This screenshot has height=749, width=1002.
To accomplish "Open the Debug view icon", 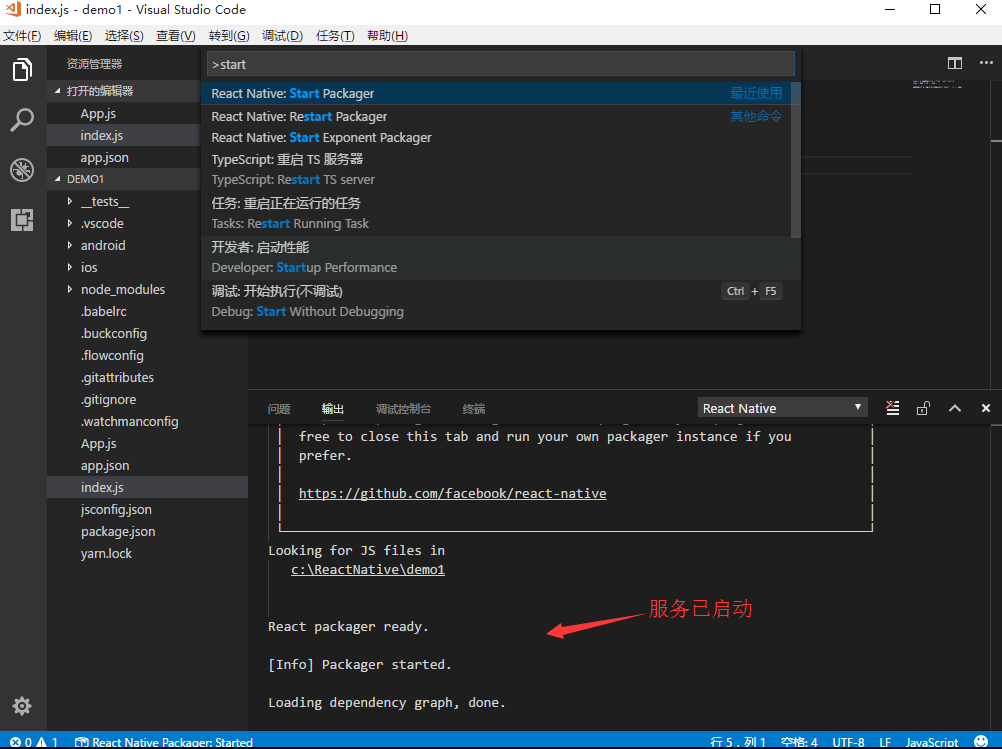I will [22, 170].
